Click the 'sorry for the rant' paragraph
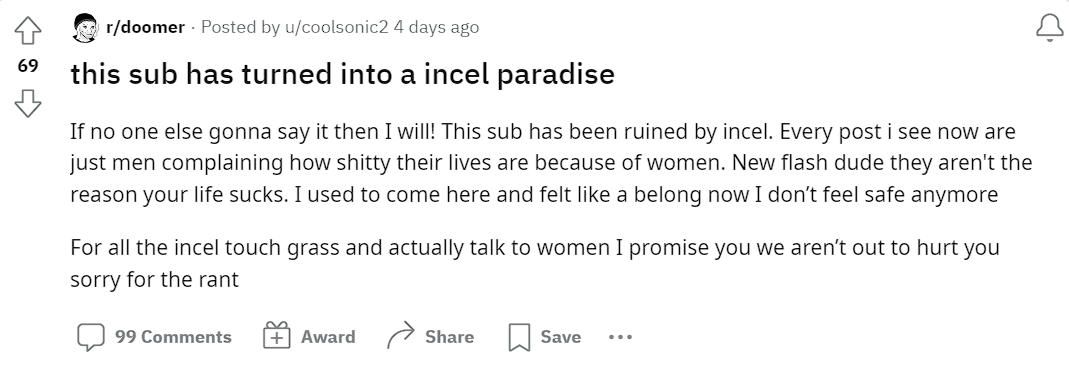The height and width of the screenshot is (385, 1069). pos(534,263)
